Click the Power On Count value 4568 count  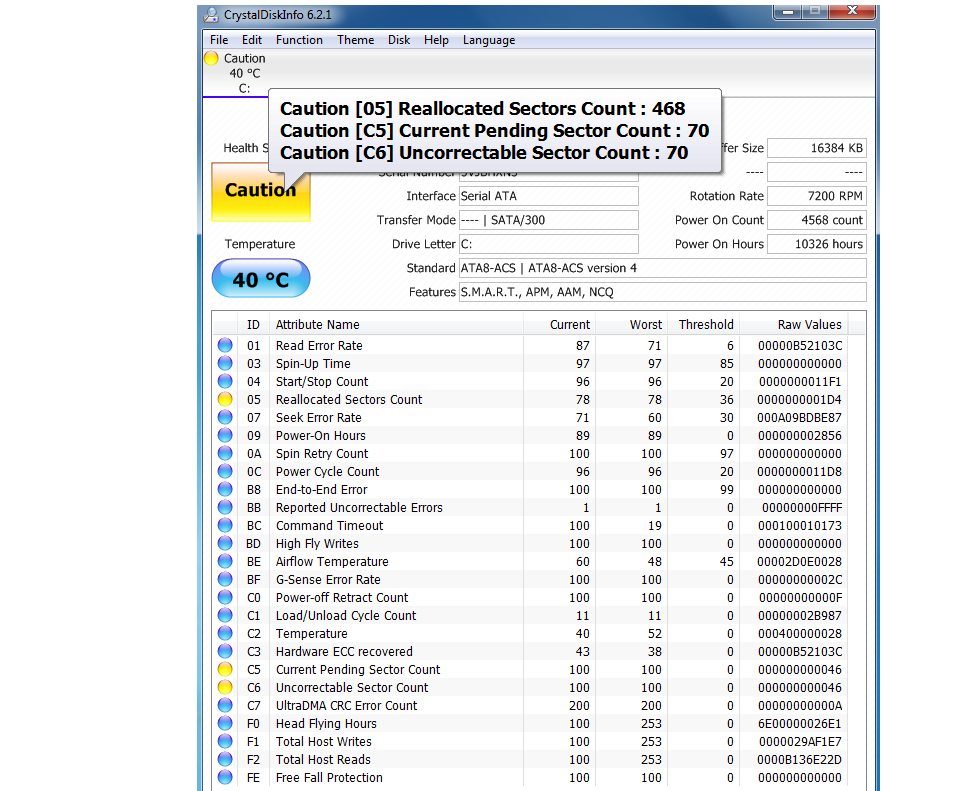pyautogui.click(x=817, y=220)
